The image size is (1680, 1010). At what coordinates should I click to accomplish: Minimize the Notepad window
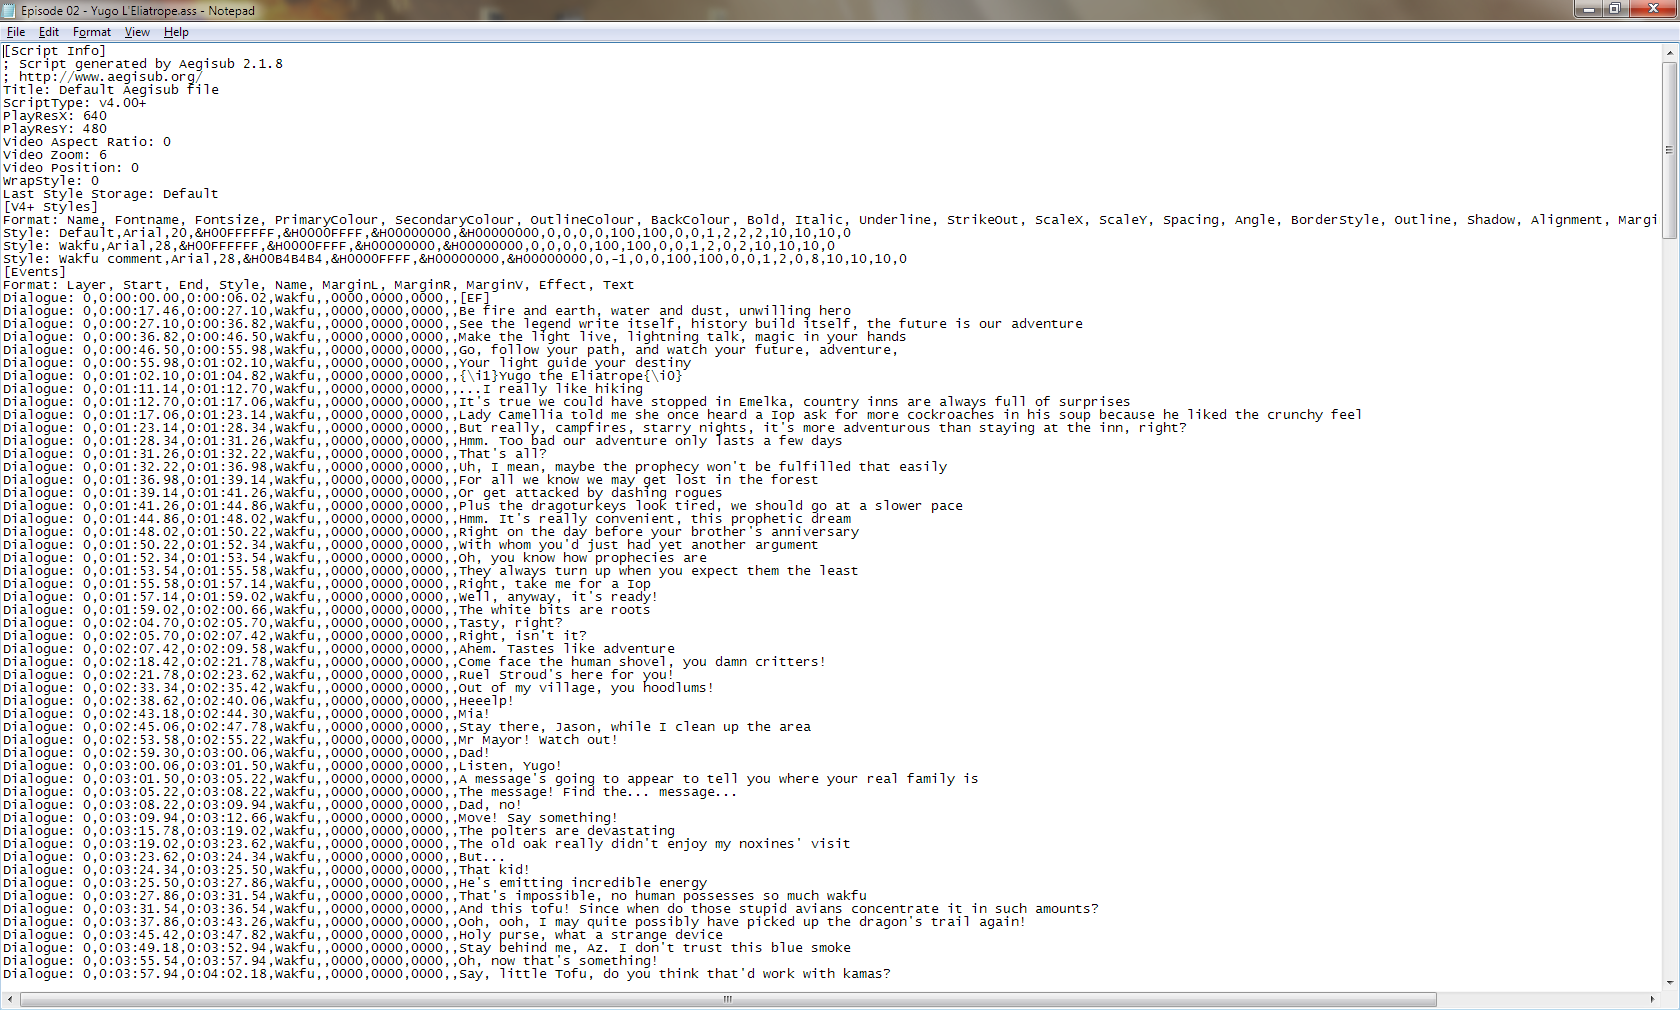(1587, 9)
